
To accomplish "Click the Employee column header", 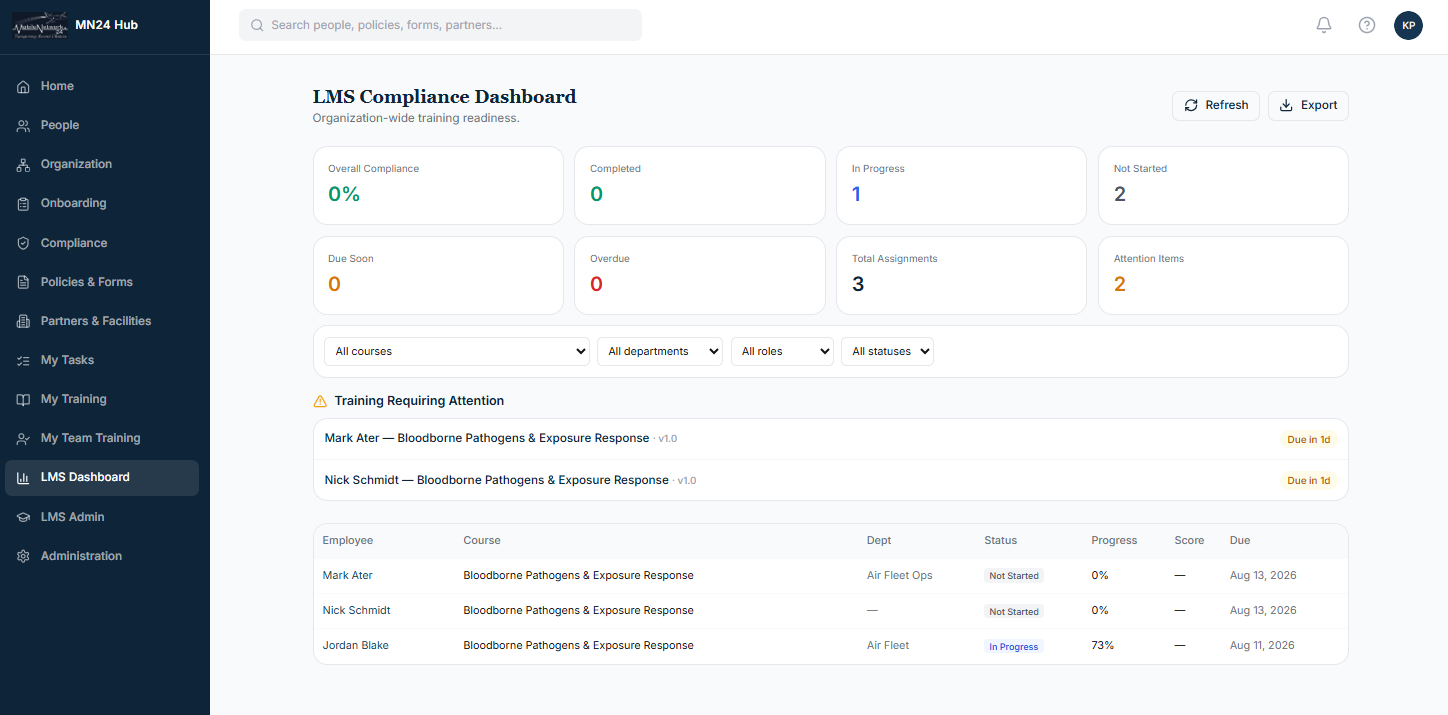I will (x=347, y=540).
